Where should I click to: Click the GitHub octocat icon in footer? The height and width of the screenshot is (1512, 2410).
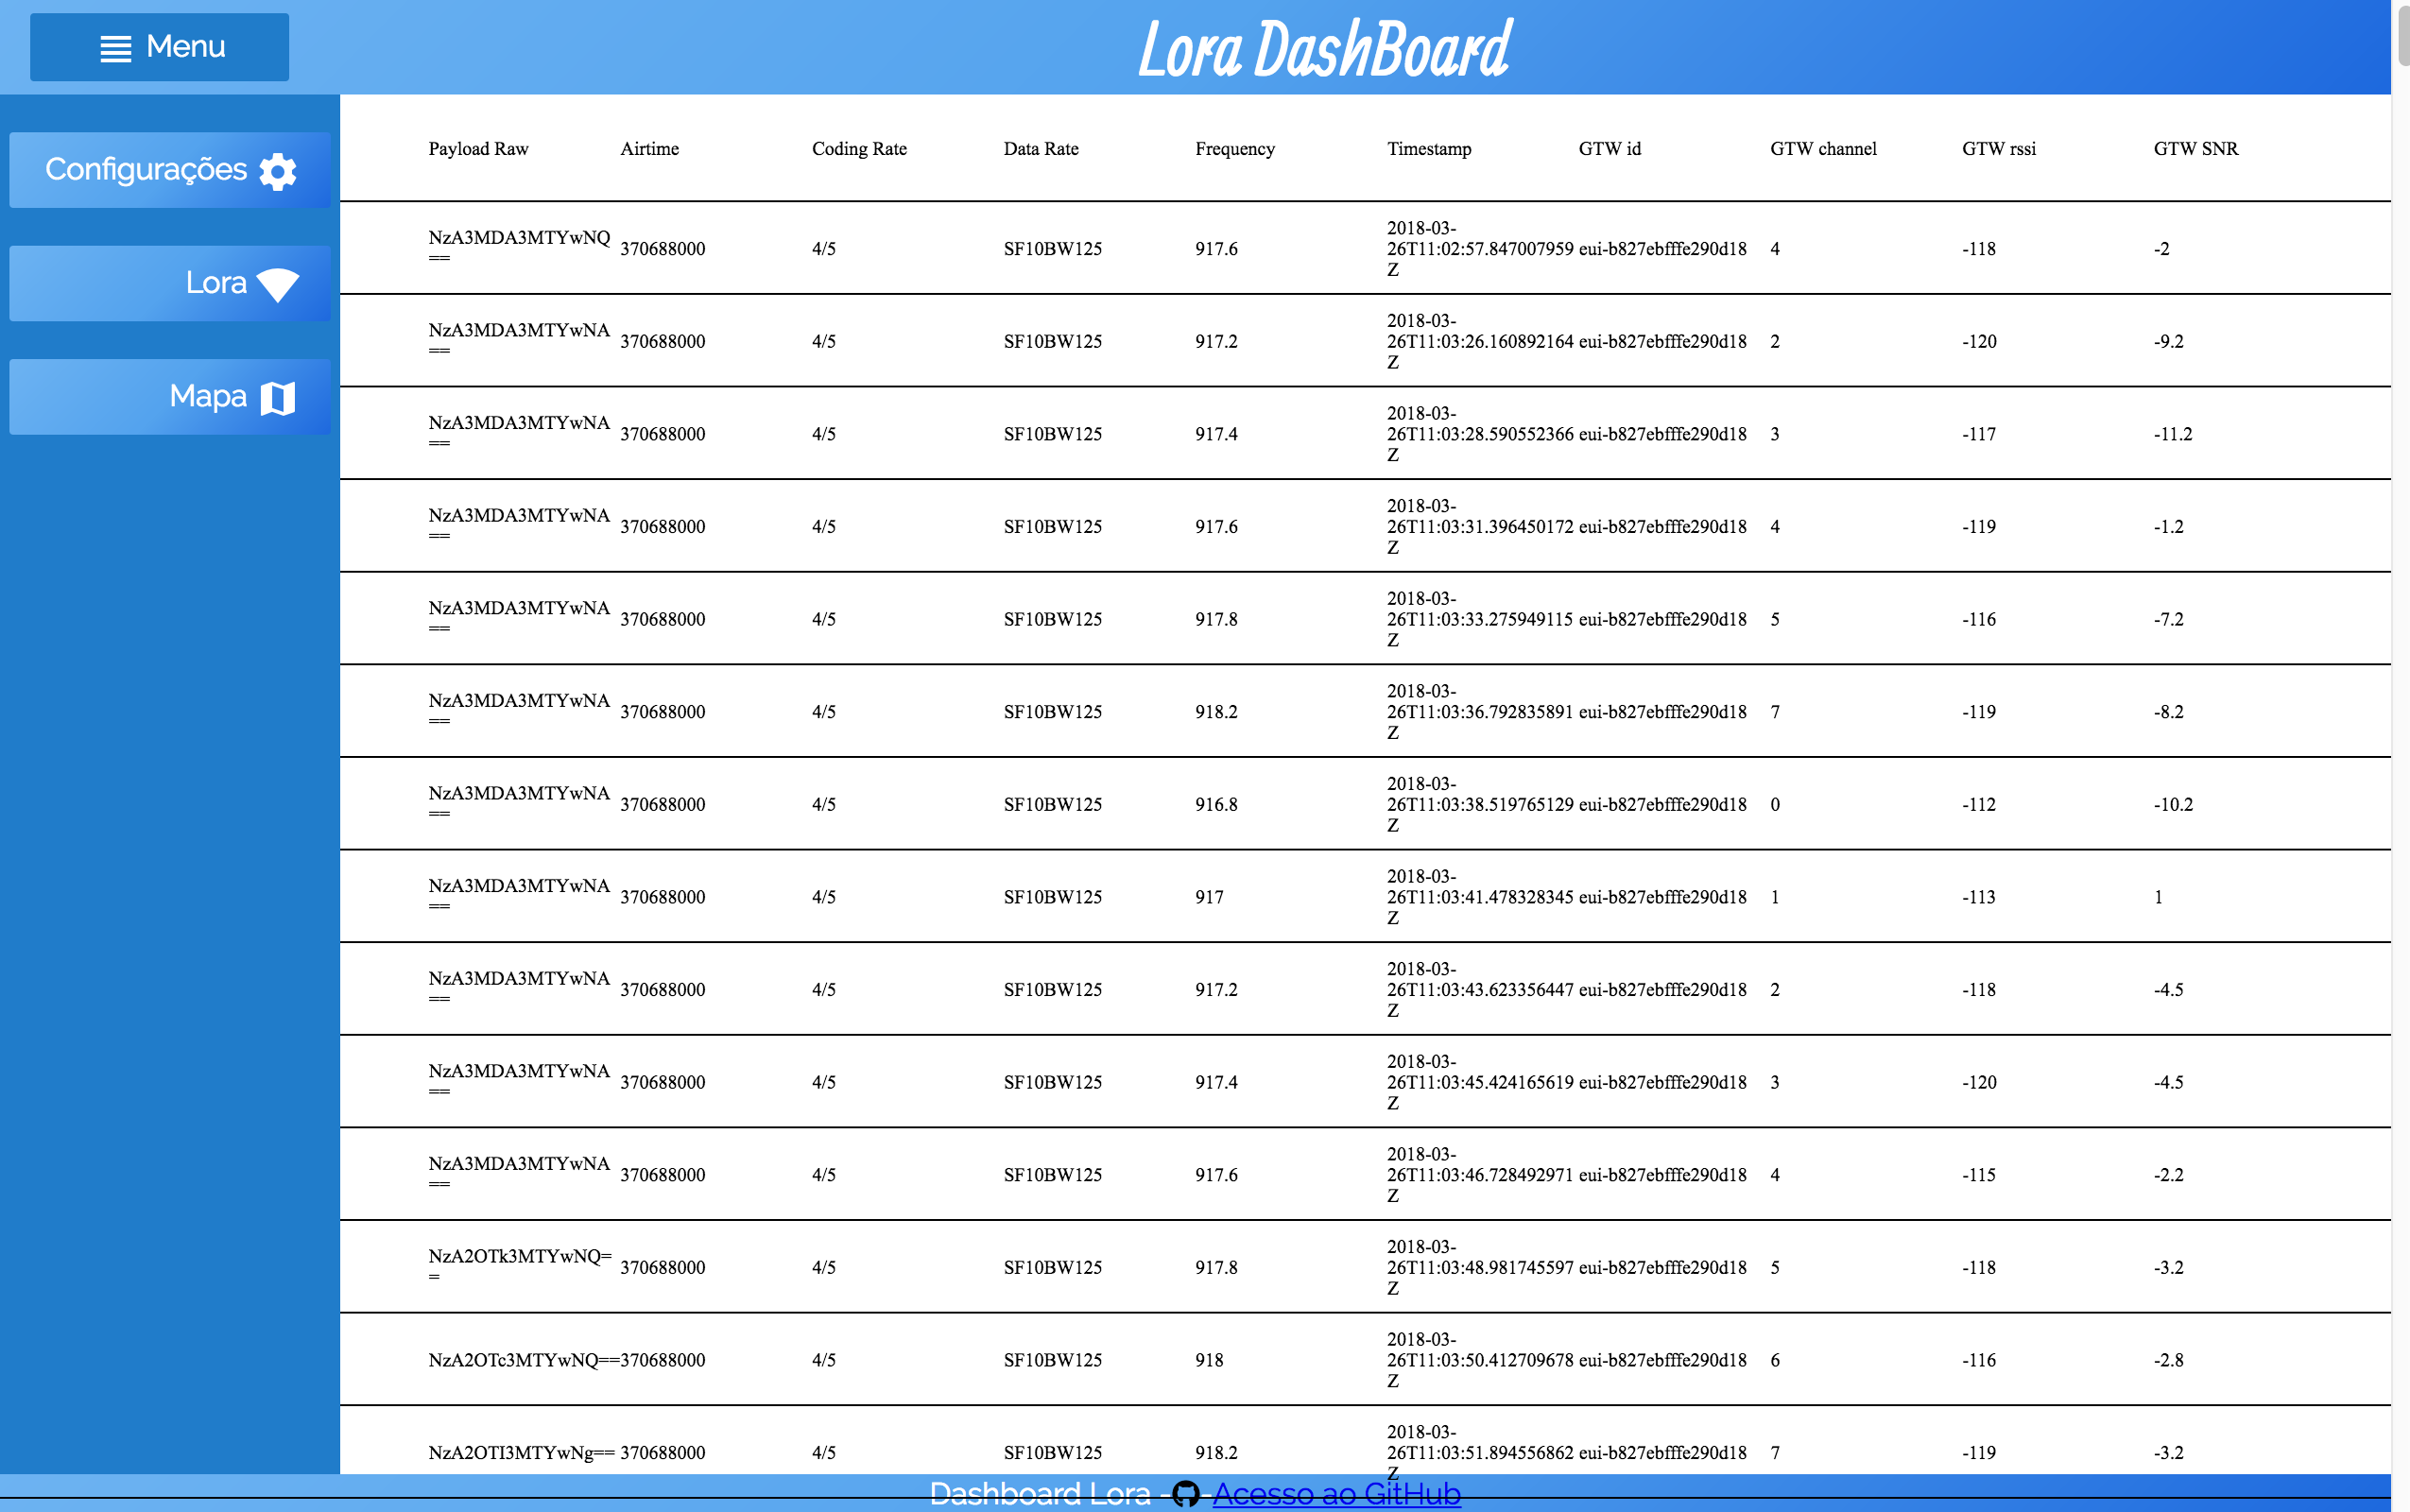(x=1186, y=1494)
